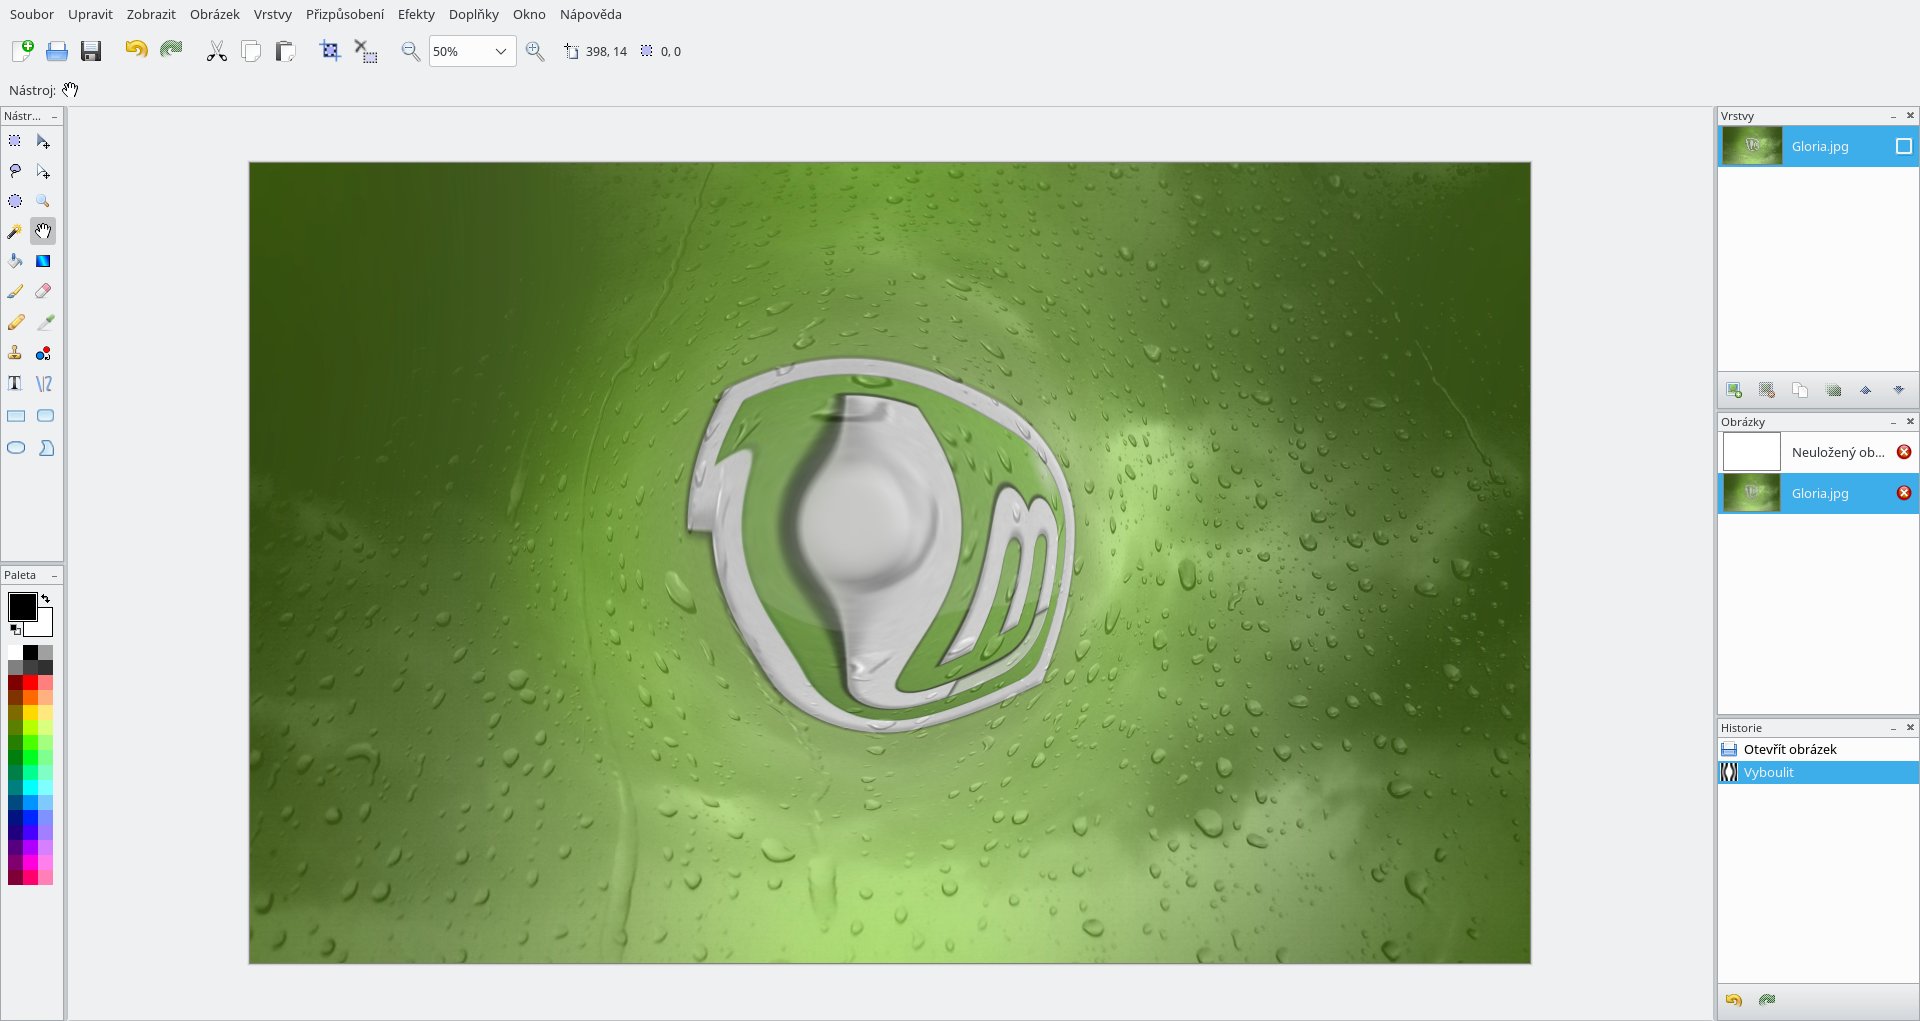Open the Doplňky menu
Viewport: 1920px width, 1021px height.
[474, 14]
